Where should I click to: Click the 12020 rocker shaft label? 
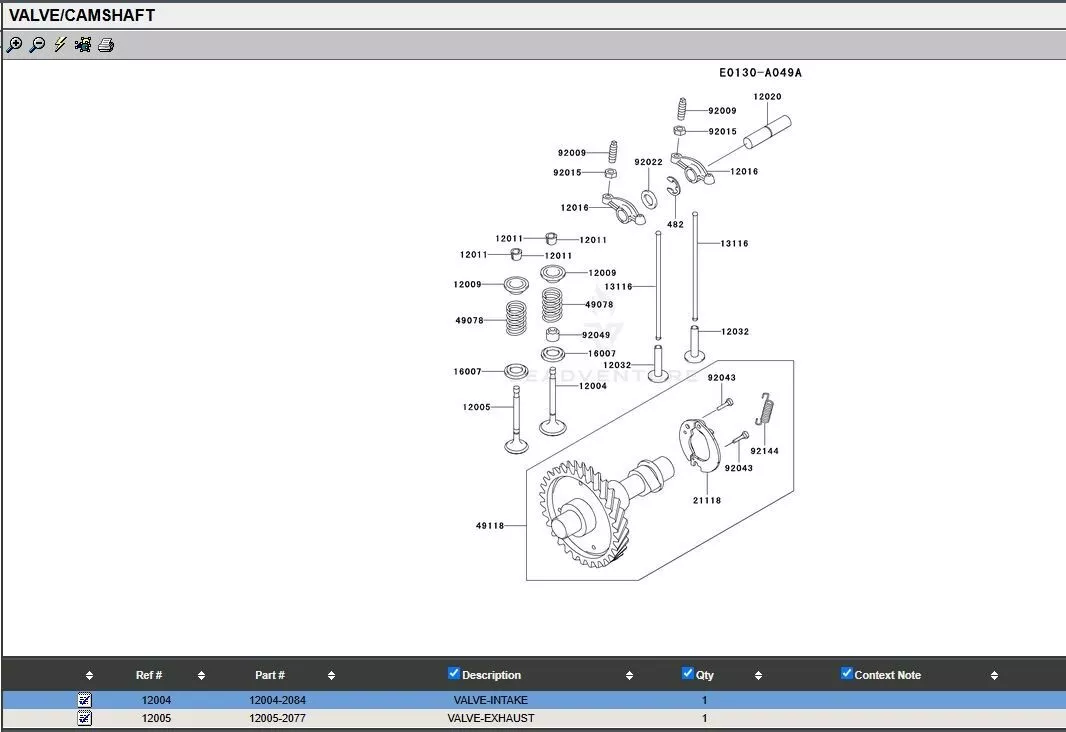[767, 97]
